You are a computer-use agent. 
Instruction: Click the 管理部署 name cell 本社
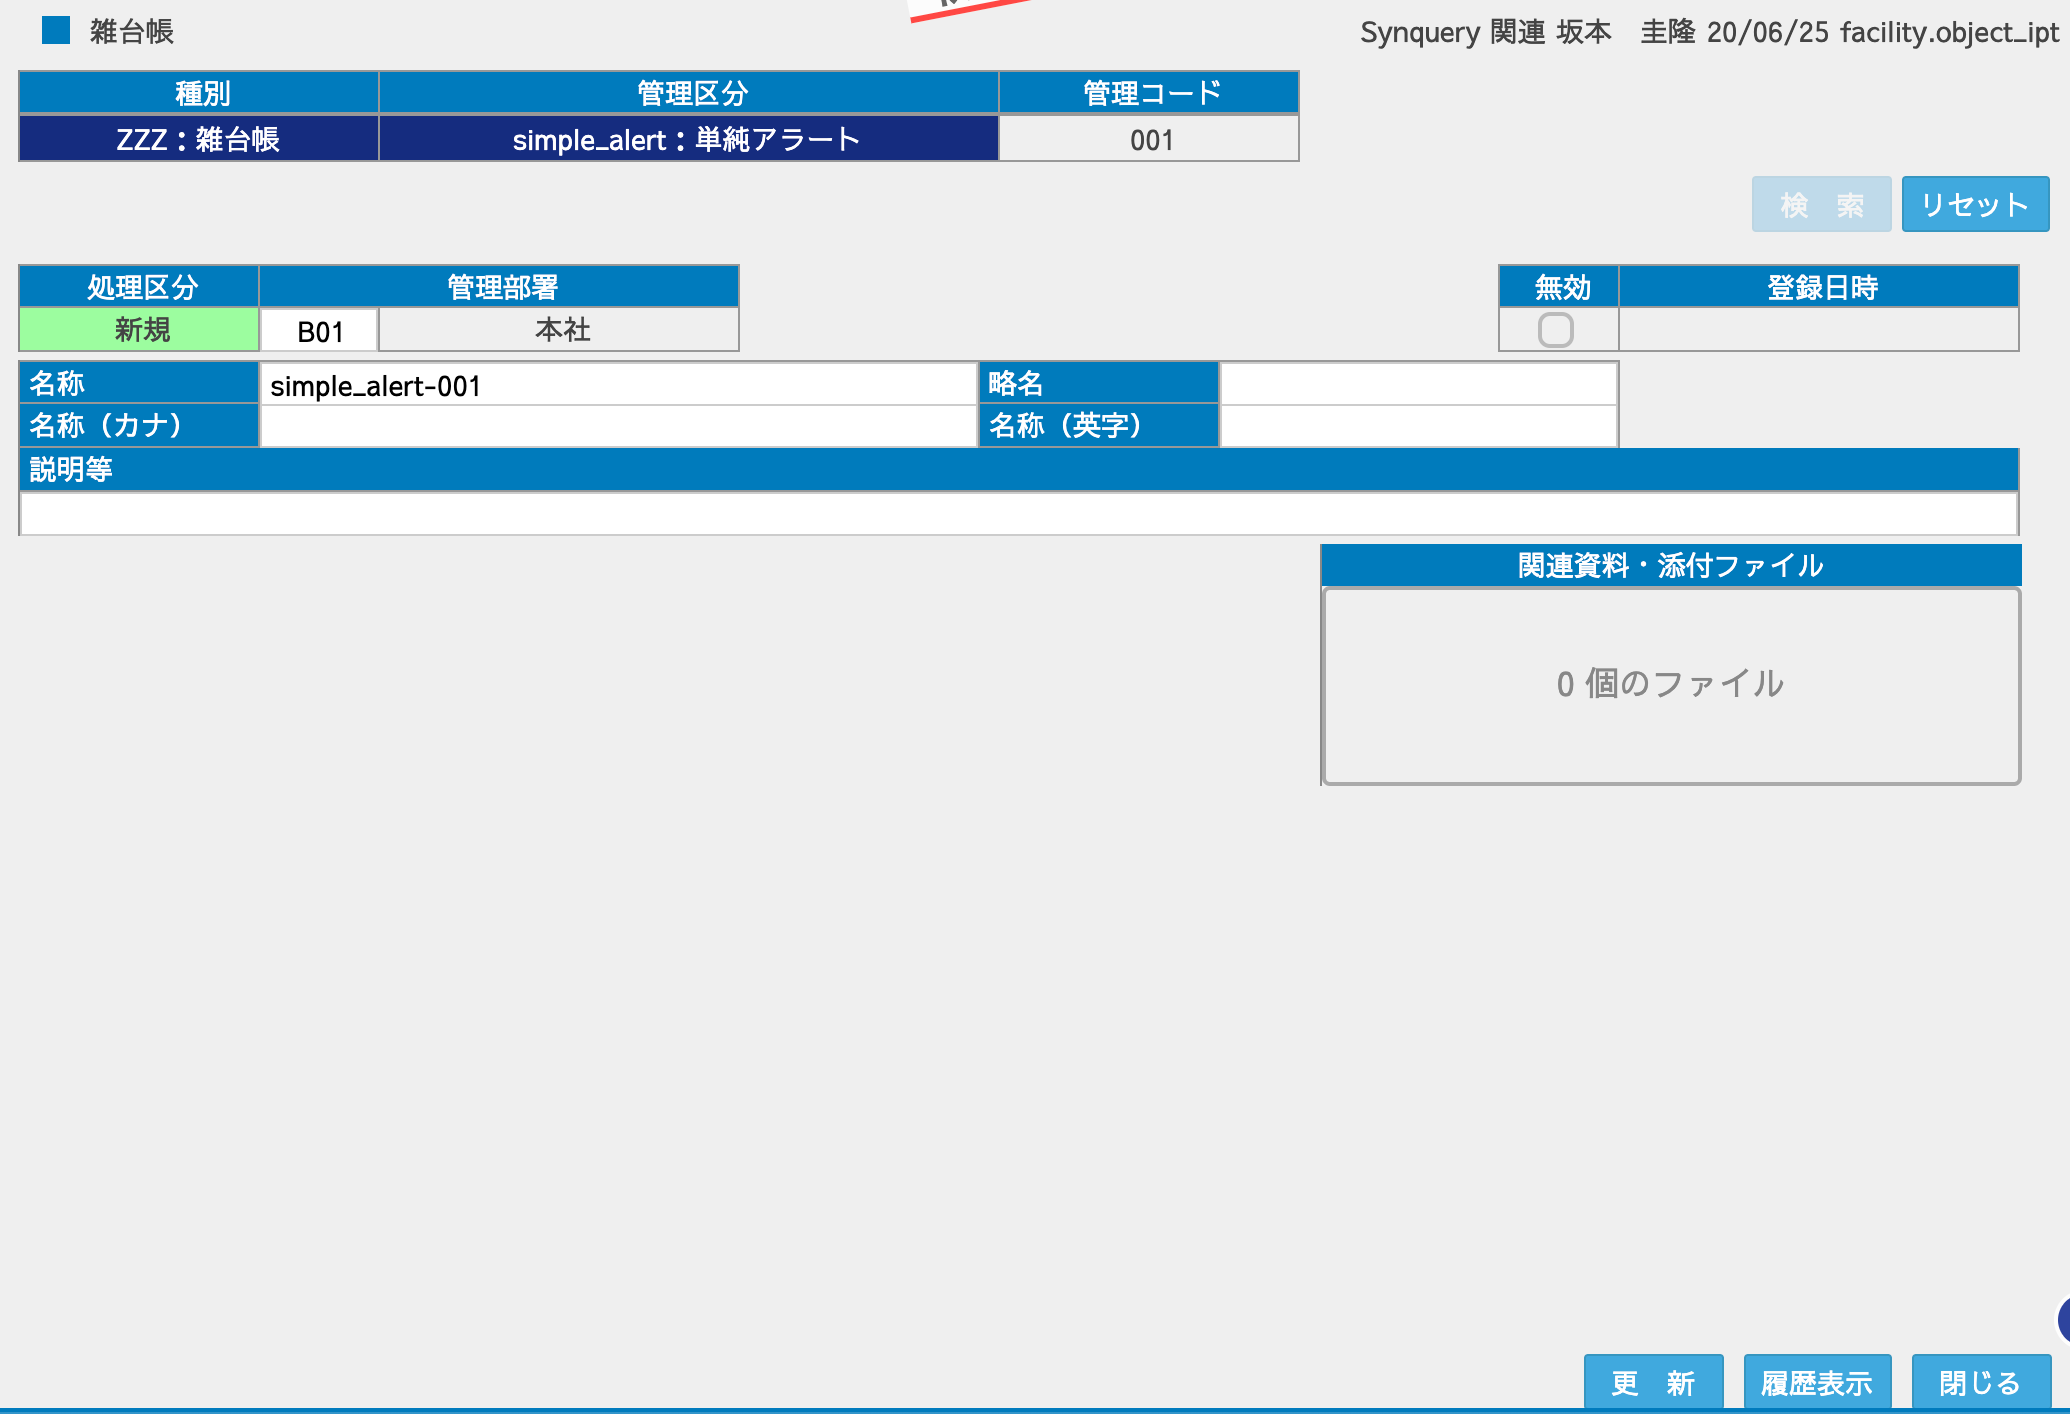coord(559,330)
